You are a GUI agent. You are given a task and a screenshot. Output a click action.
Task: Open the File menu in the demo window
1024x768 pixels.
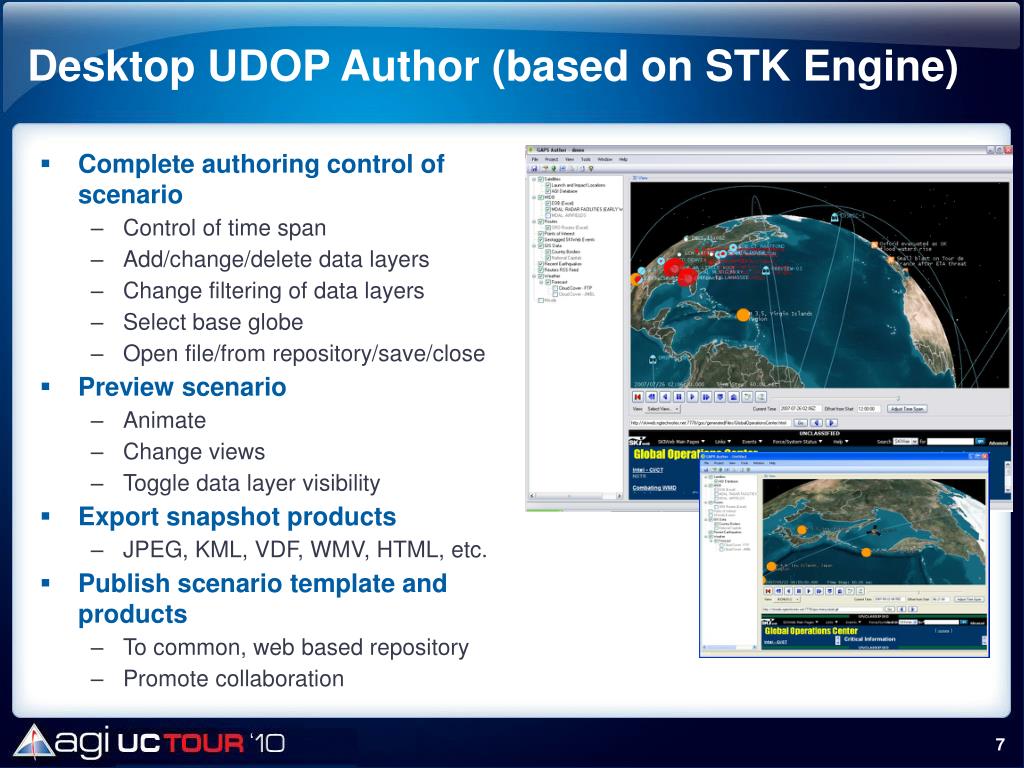[535, 159]
